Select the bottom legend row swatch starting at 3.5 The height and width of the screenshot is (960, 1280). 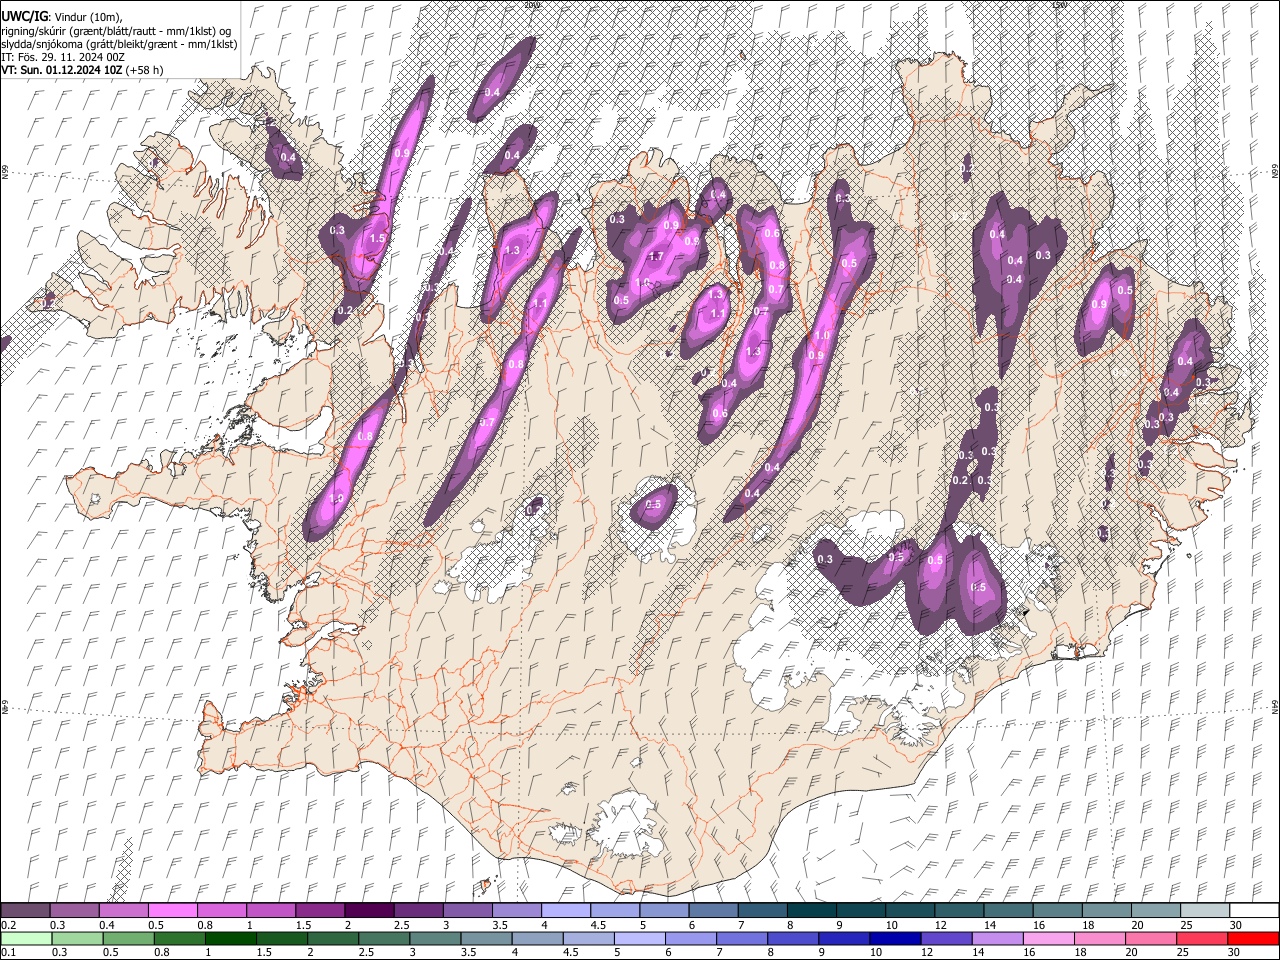pos(486,938)
